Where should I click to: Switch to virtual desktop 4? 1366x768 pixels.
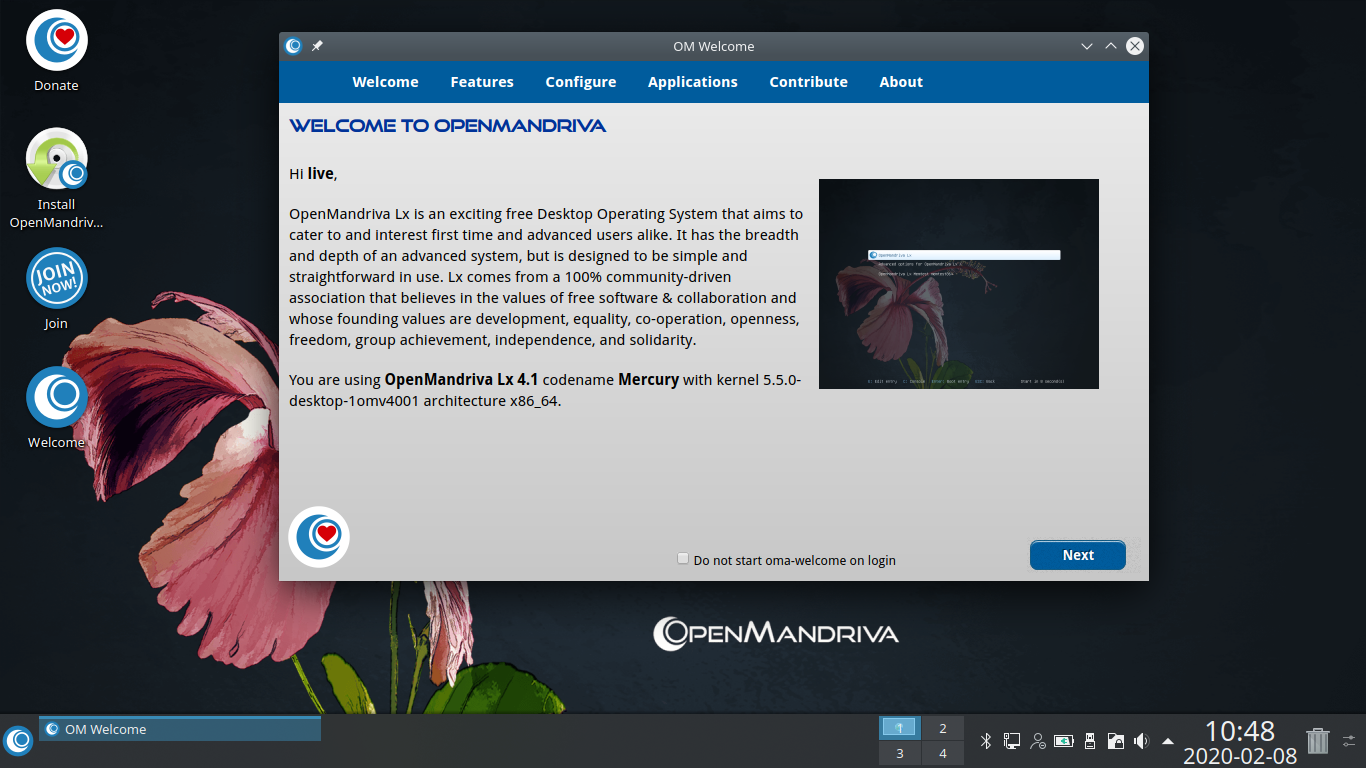[943, 753]
